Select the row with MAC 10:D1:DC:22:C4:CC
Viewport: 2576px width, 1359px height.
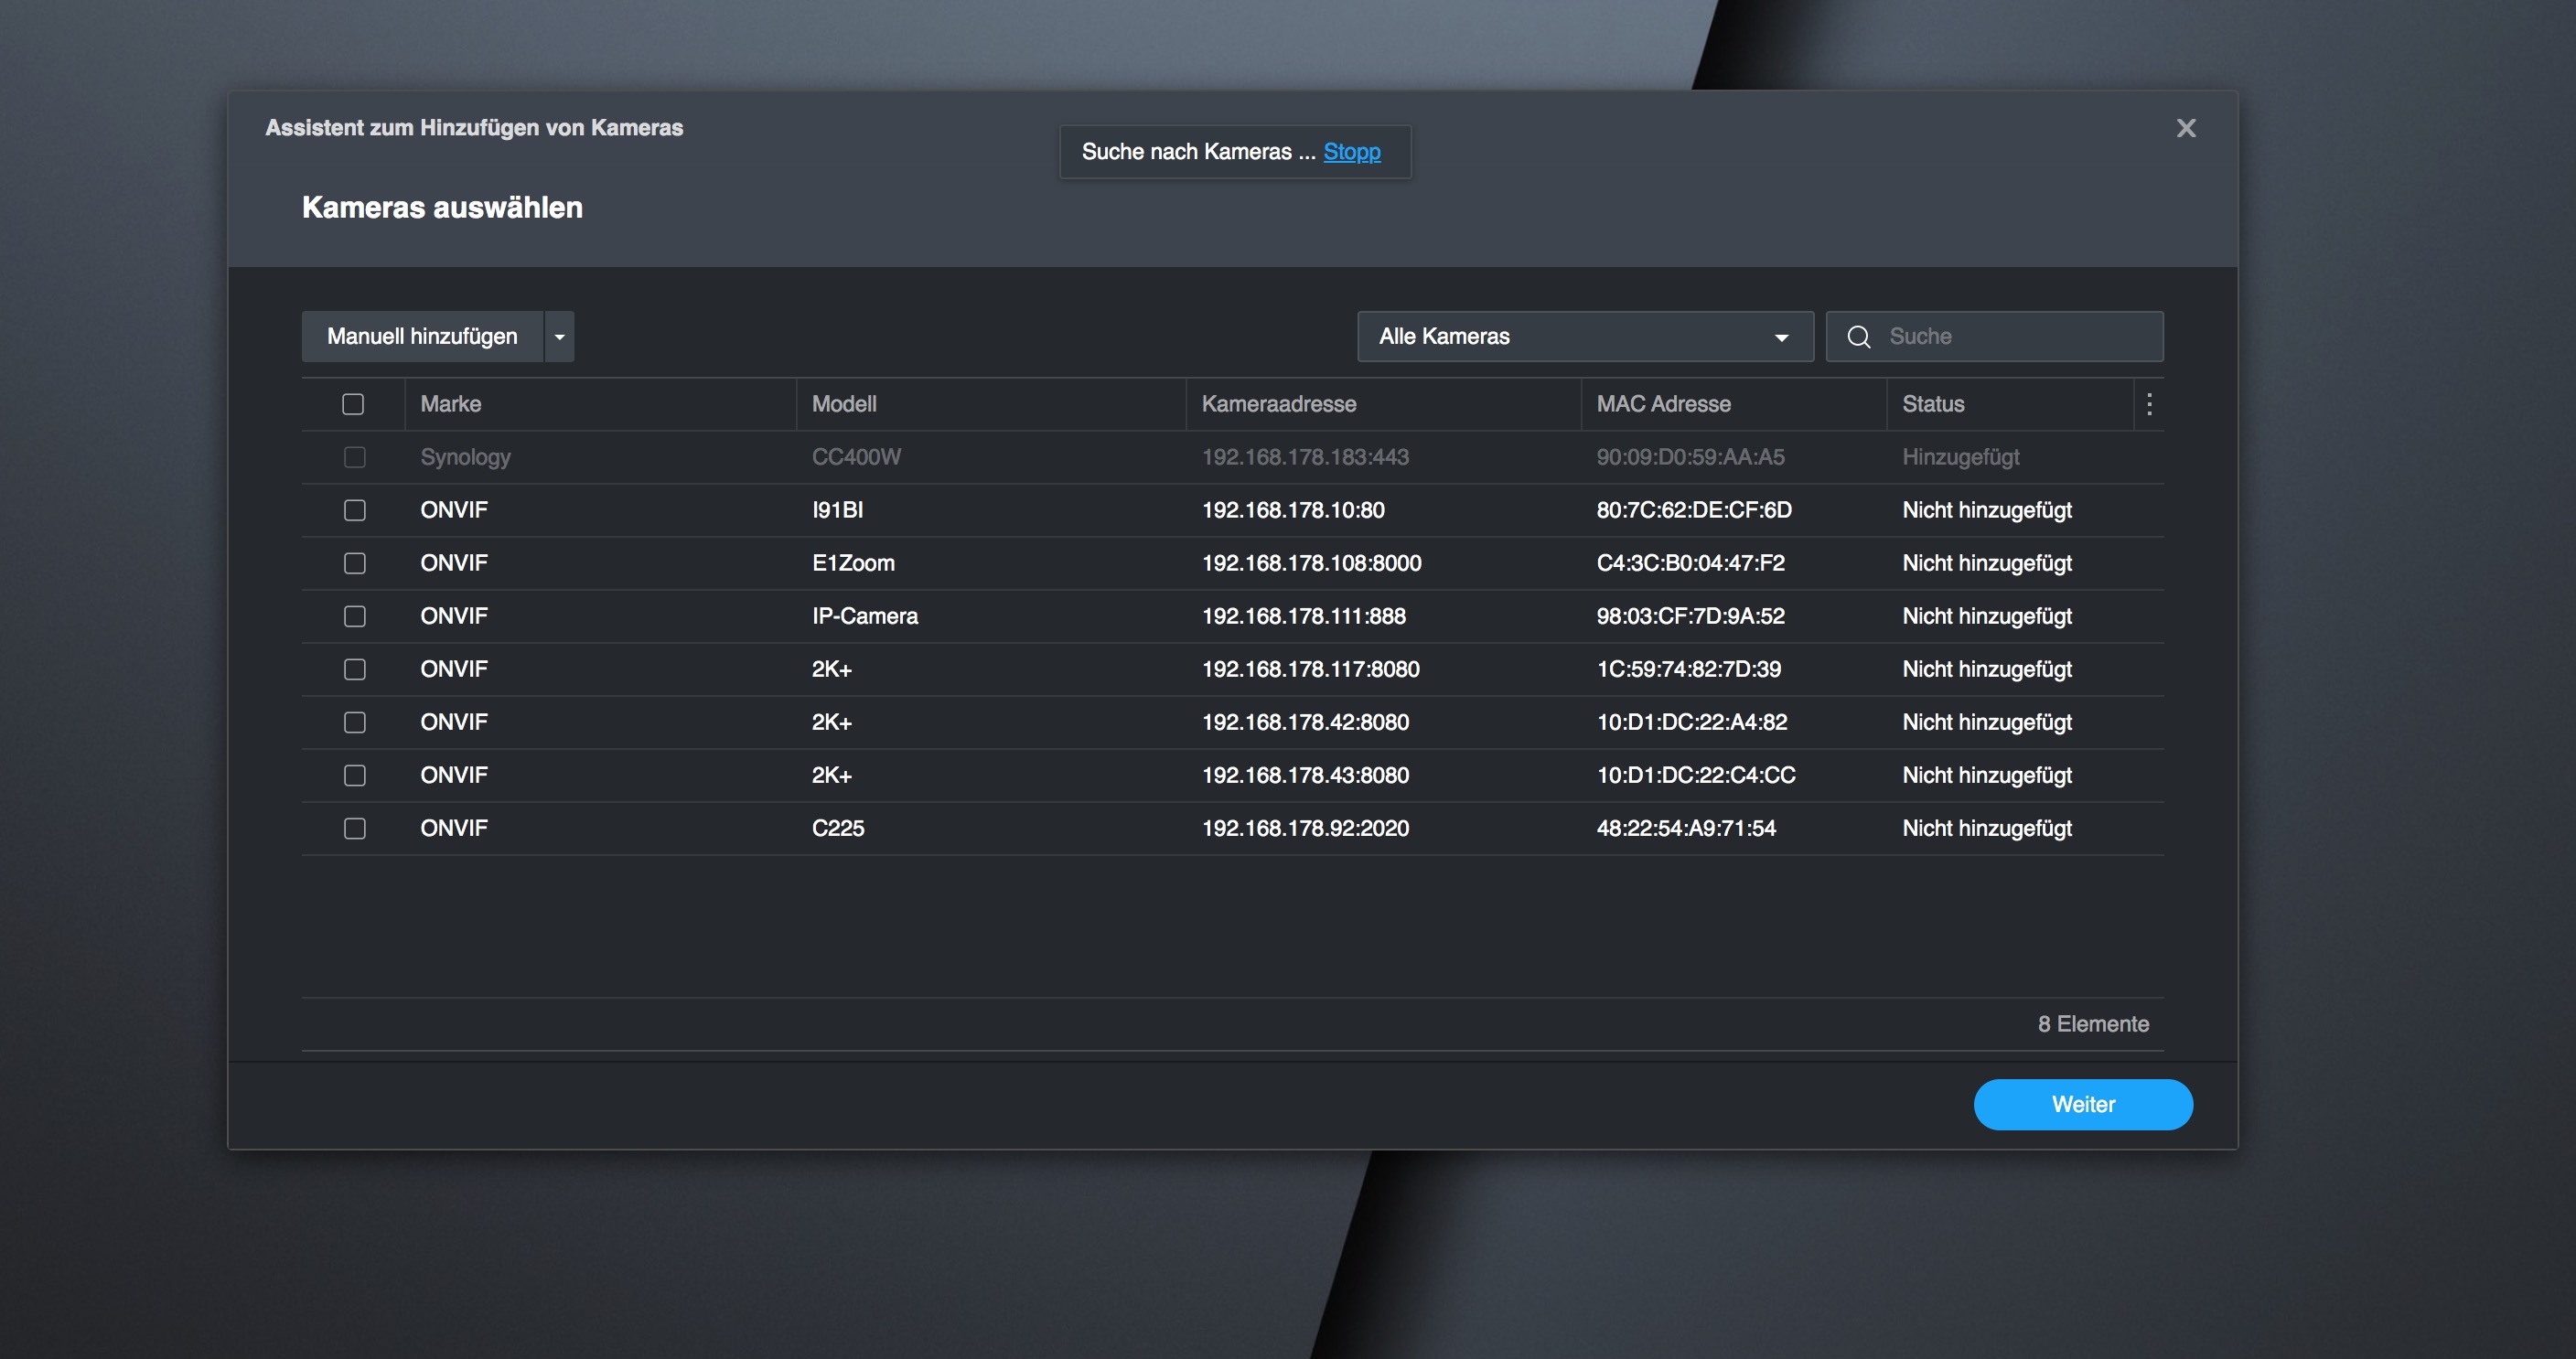(1232, 775)
